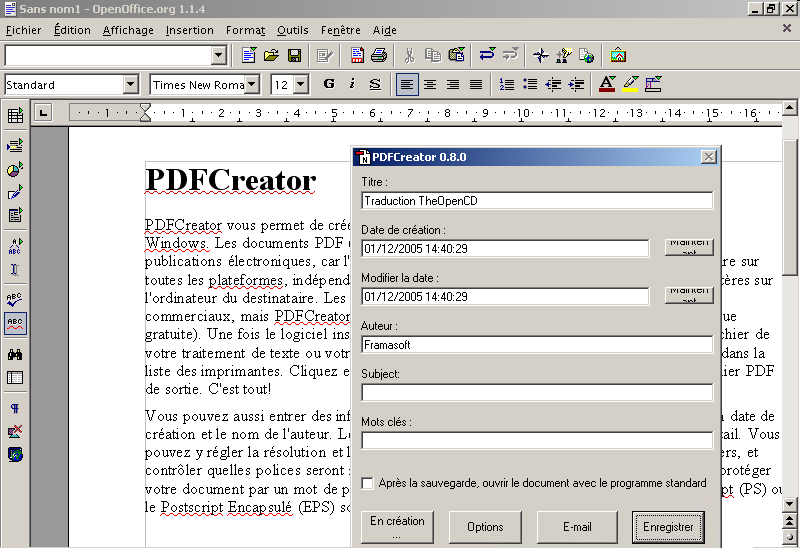The image size is (800, 548).
Task: Open font size 12 dropdown
Action: coord(301,84)
